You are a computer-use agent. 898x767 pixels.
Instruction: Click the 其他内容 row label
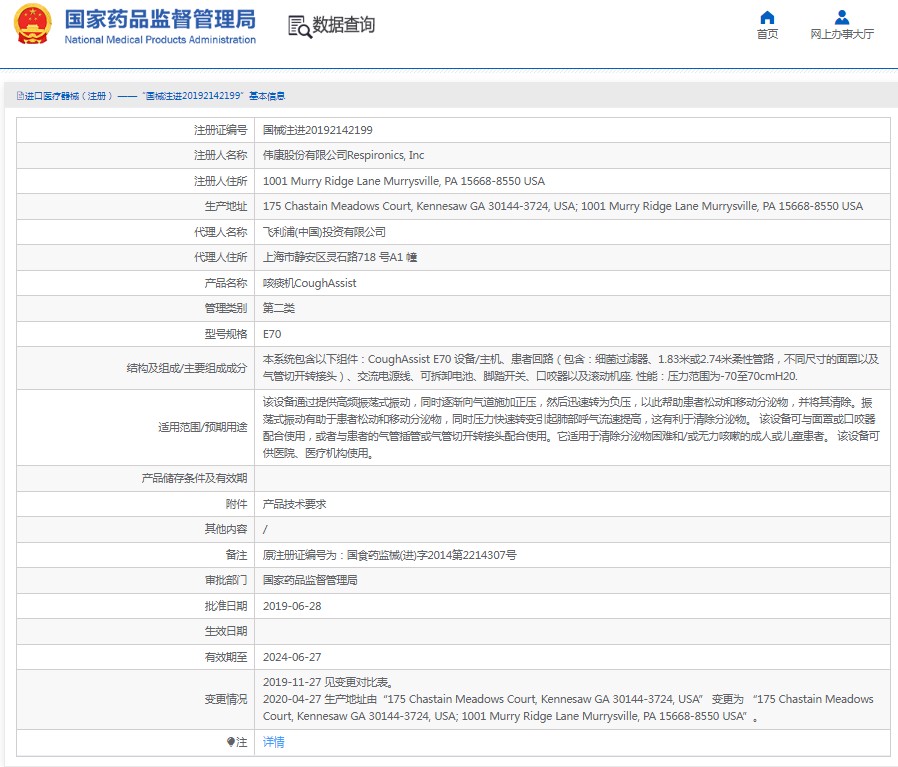[226, 529]
